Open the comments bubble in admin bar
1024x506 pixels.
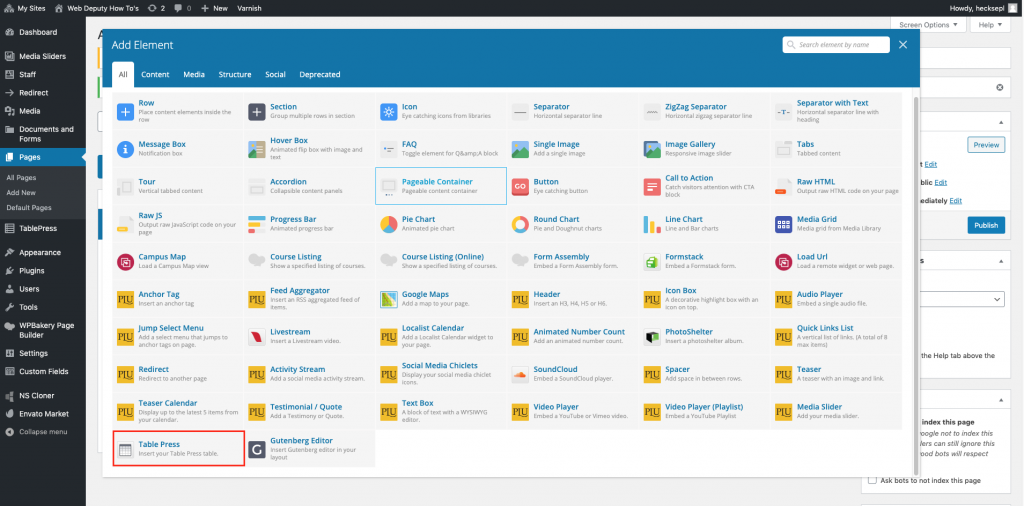pyautogui.click(x=183, y=8)
